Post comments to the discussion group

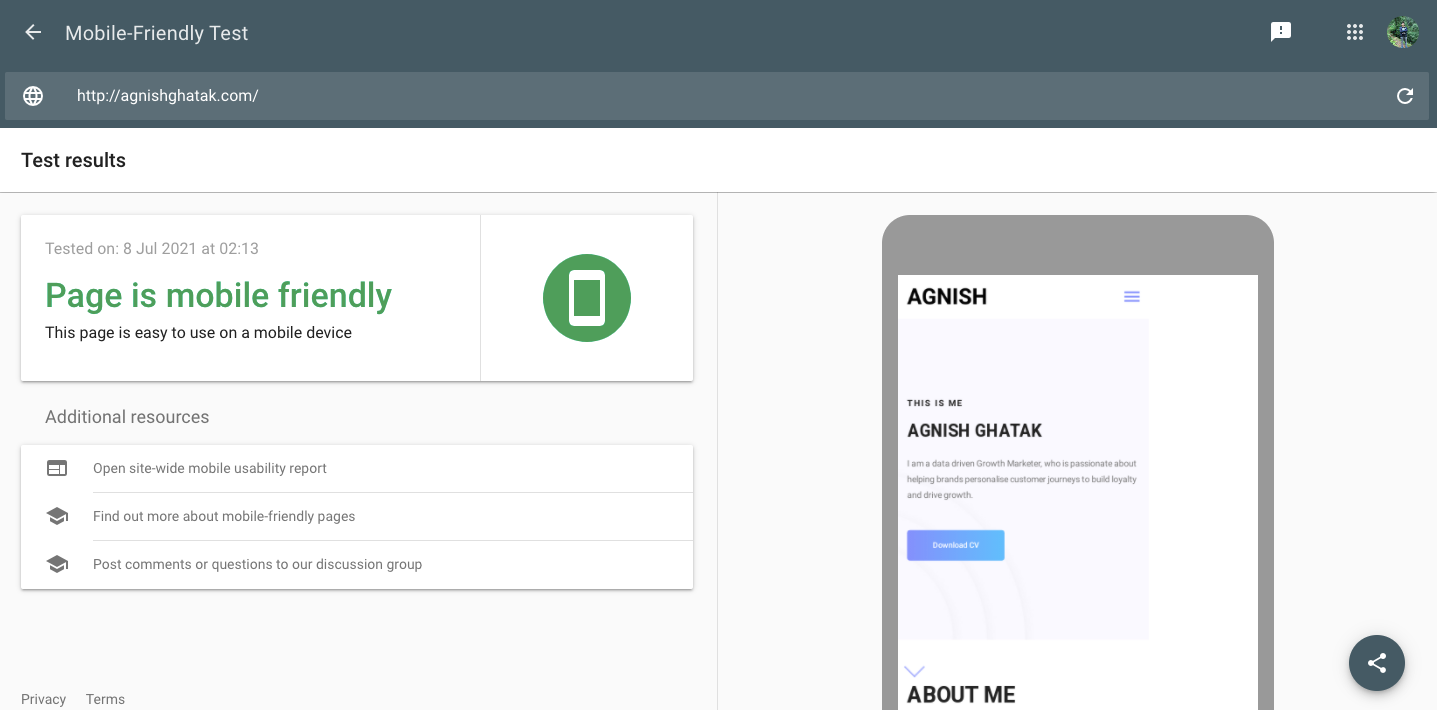pyautogui.click(x=257, y=564)
